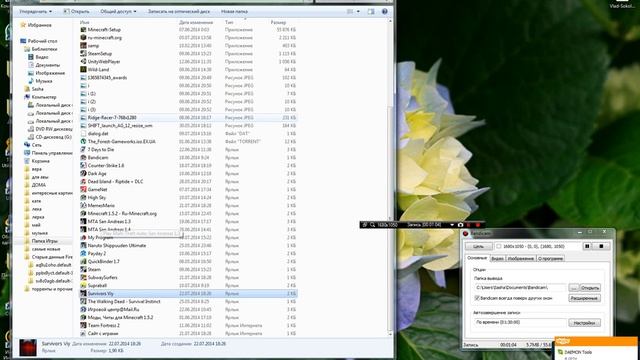
Task: Open the Общий доступ dropdown menu
Action: click(x=118, y=11)
